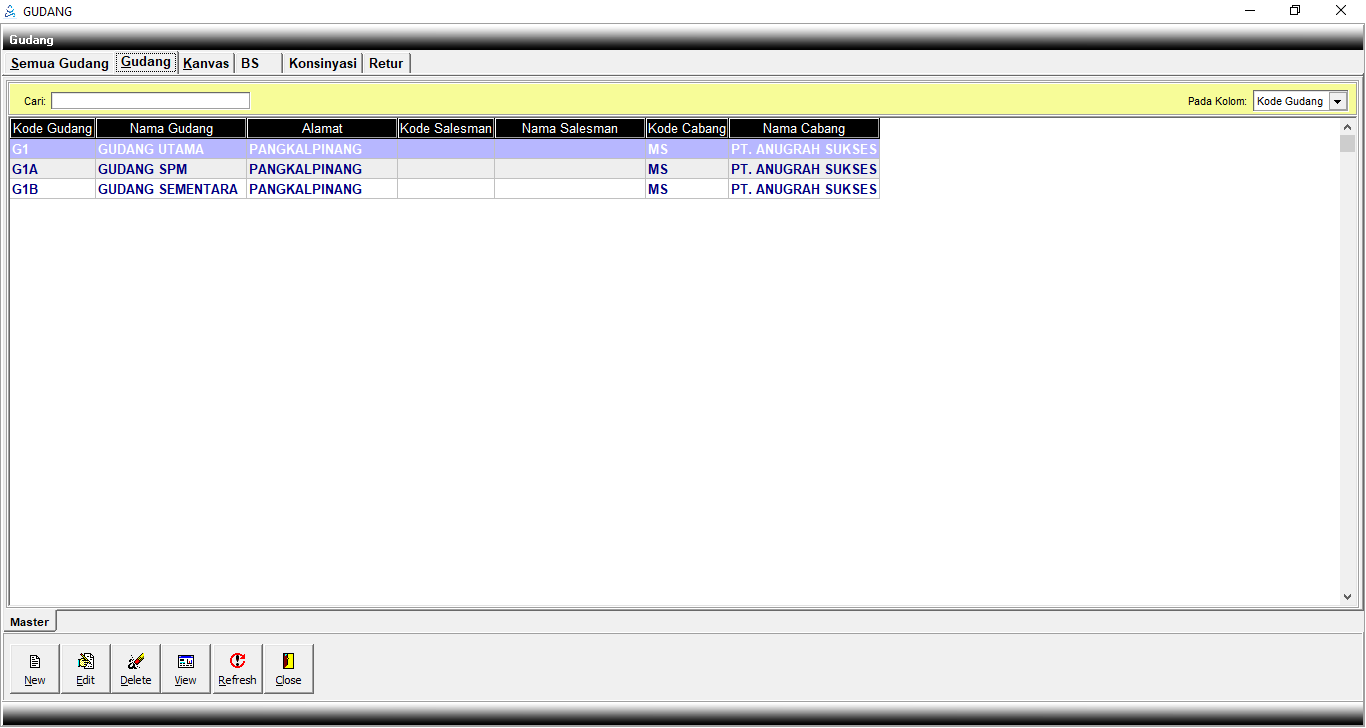Click the Kode Cabang column header
Viewport: 1366px width, 728px height.
tap(687, 128)
